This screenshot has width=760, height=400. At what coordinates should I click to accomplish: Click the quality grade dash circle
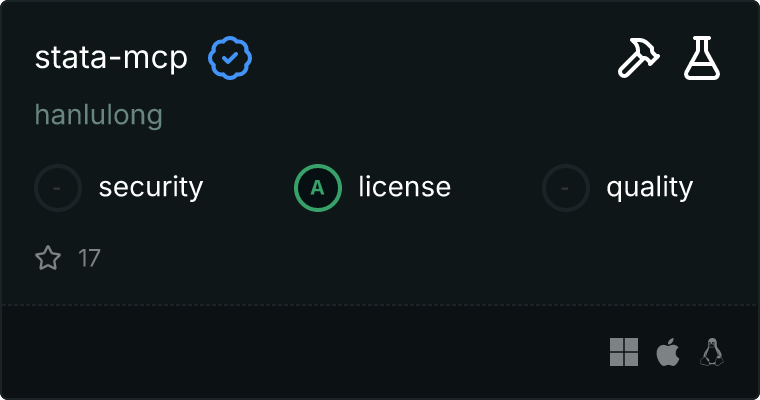[x=566, y=187]
